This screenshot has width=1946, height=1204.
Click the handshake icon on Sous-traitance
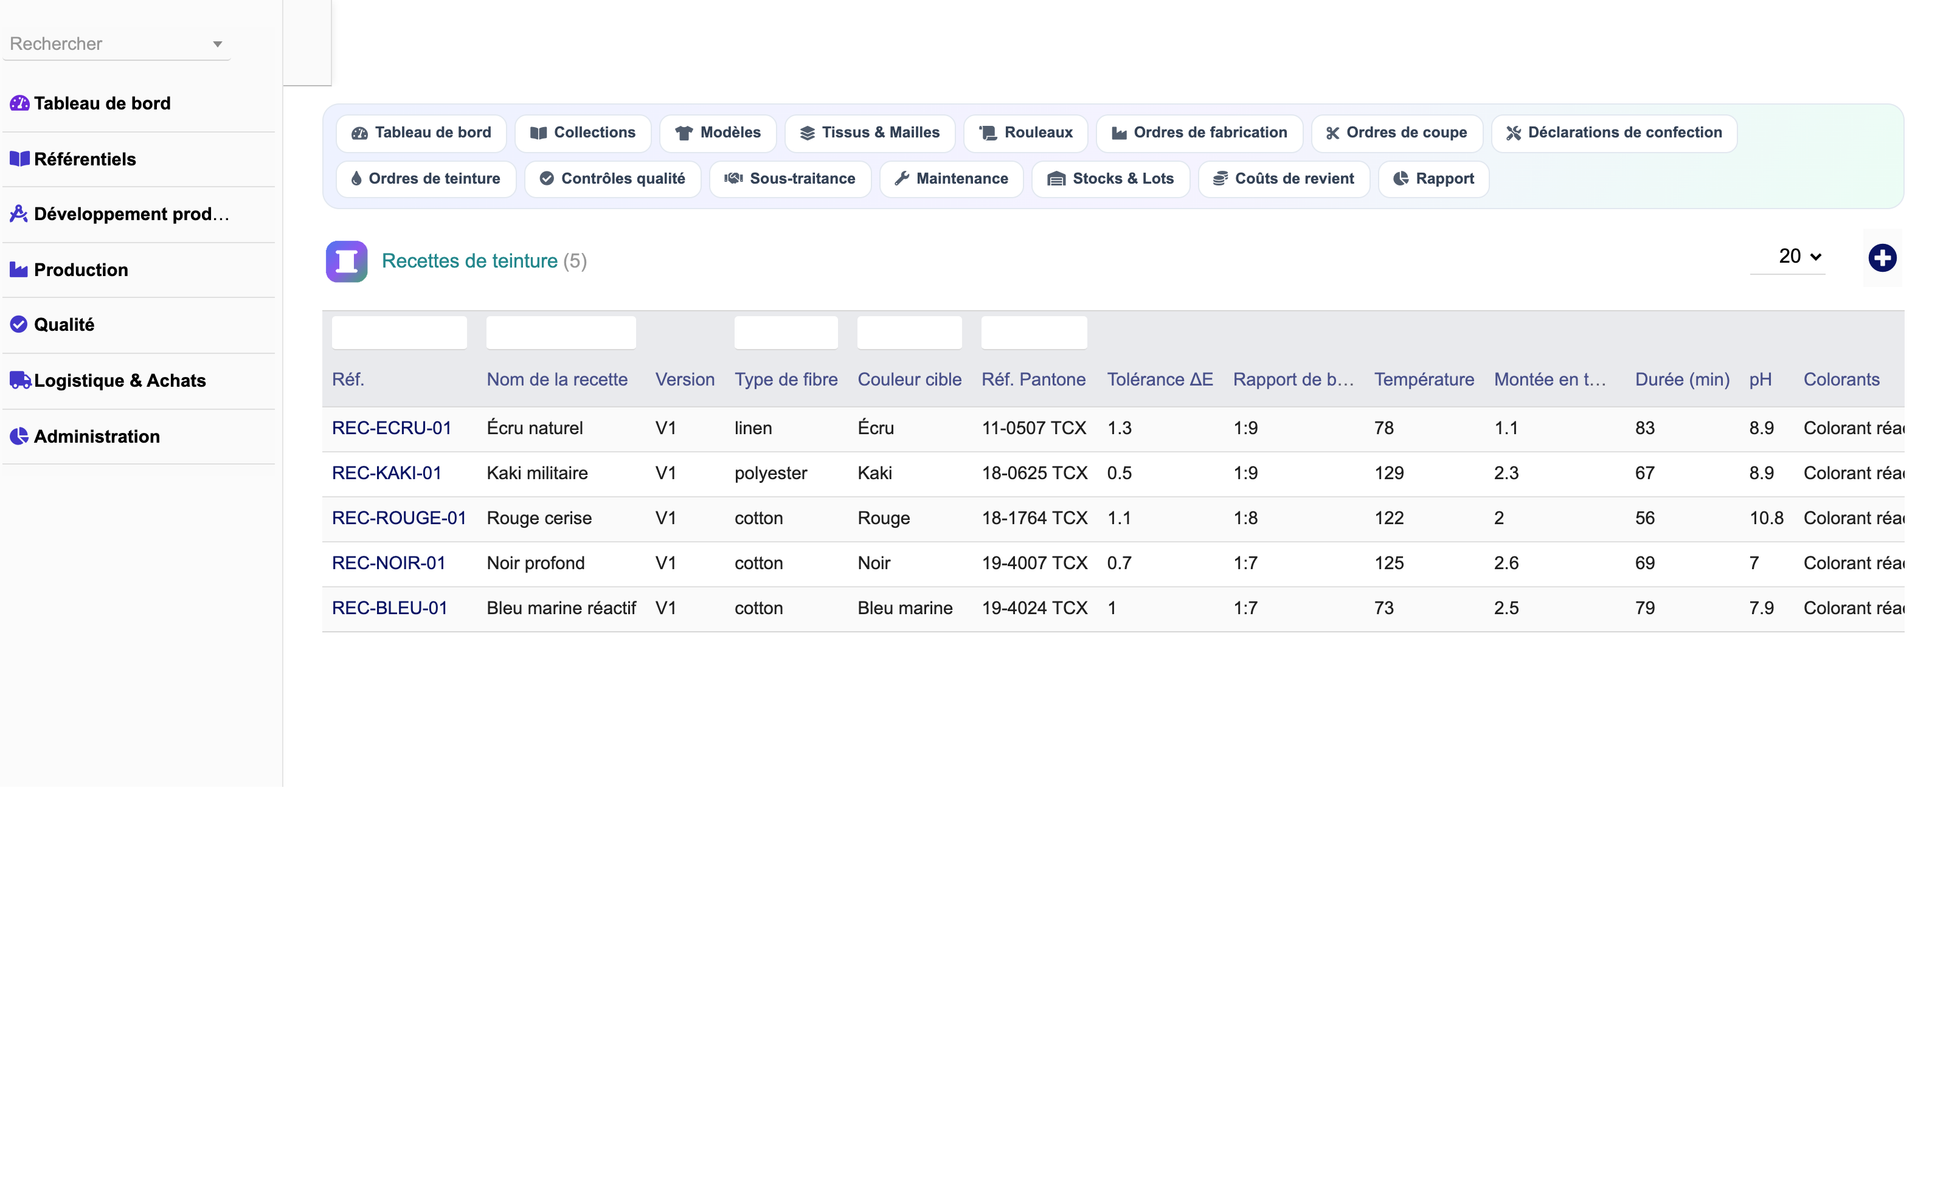click(x=733, y=179)
